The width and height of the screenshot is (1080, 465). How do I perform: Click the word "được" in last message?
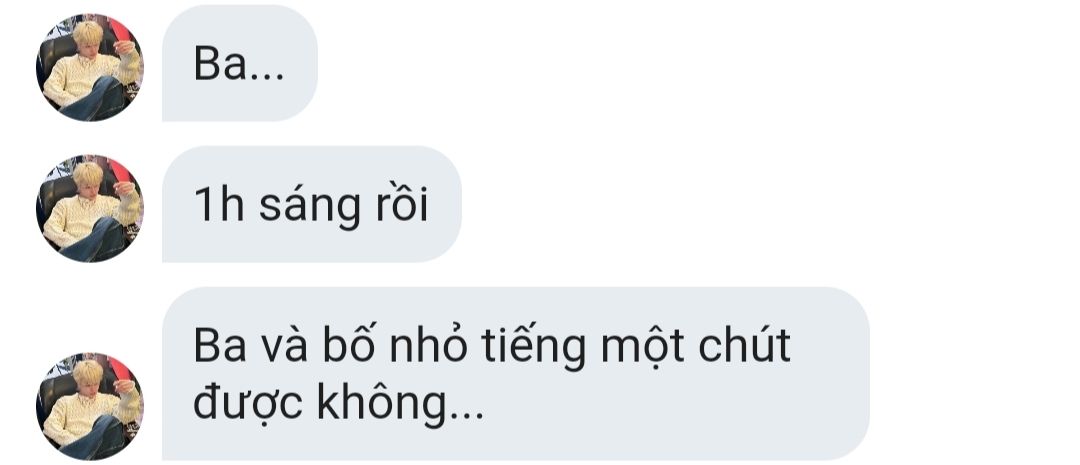tap(248, 404)
